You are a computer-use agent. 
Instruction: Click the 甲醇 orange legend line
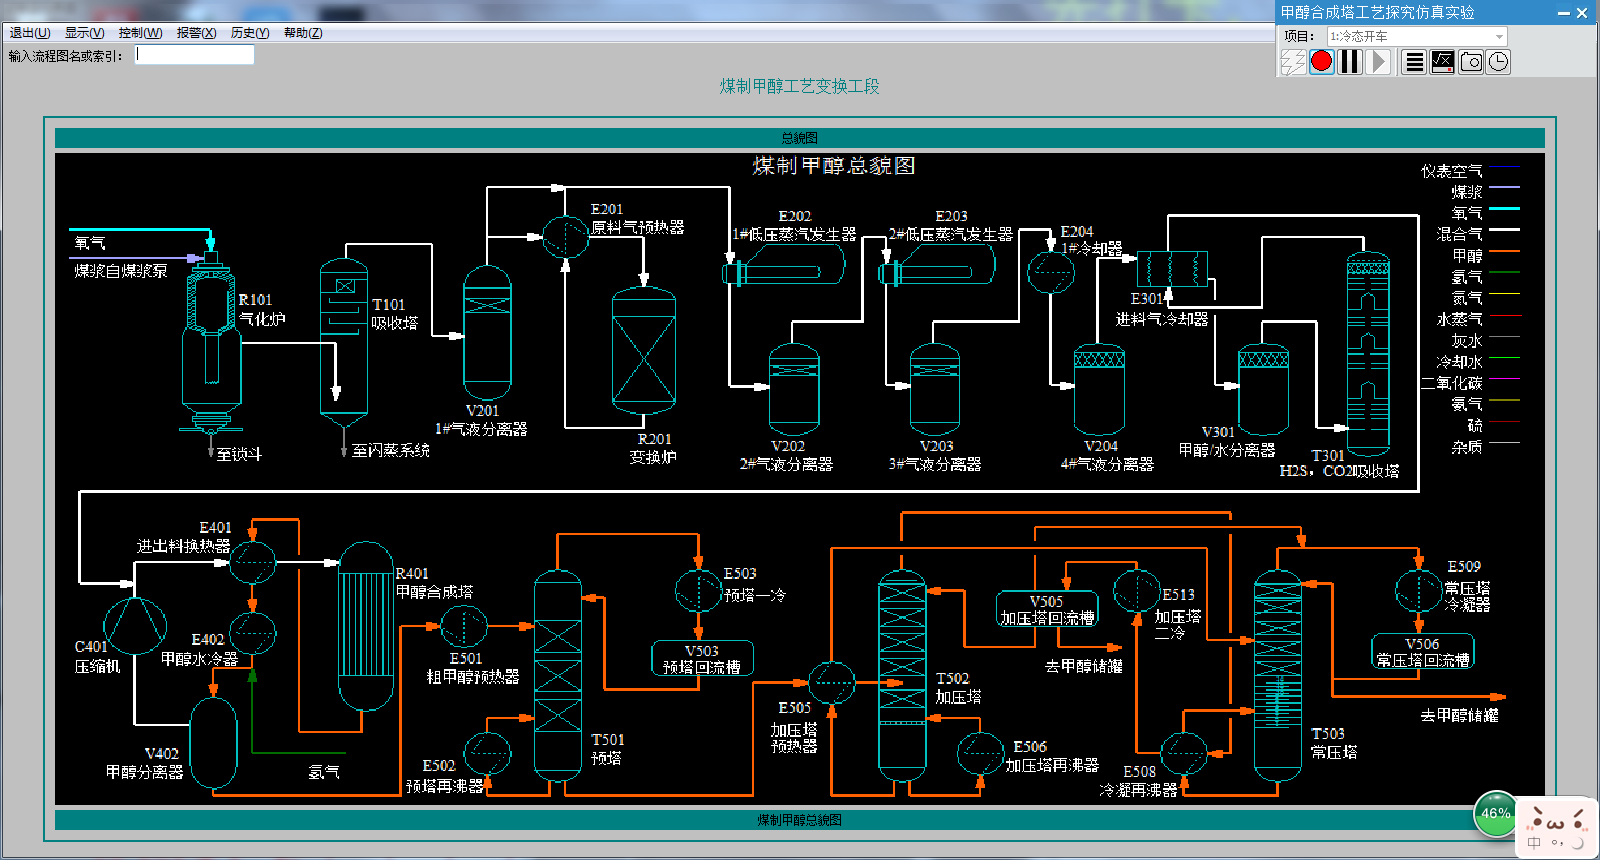pyautogui.click(x=1503, y=251)
